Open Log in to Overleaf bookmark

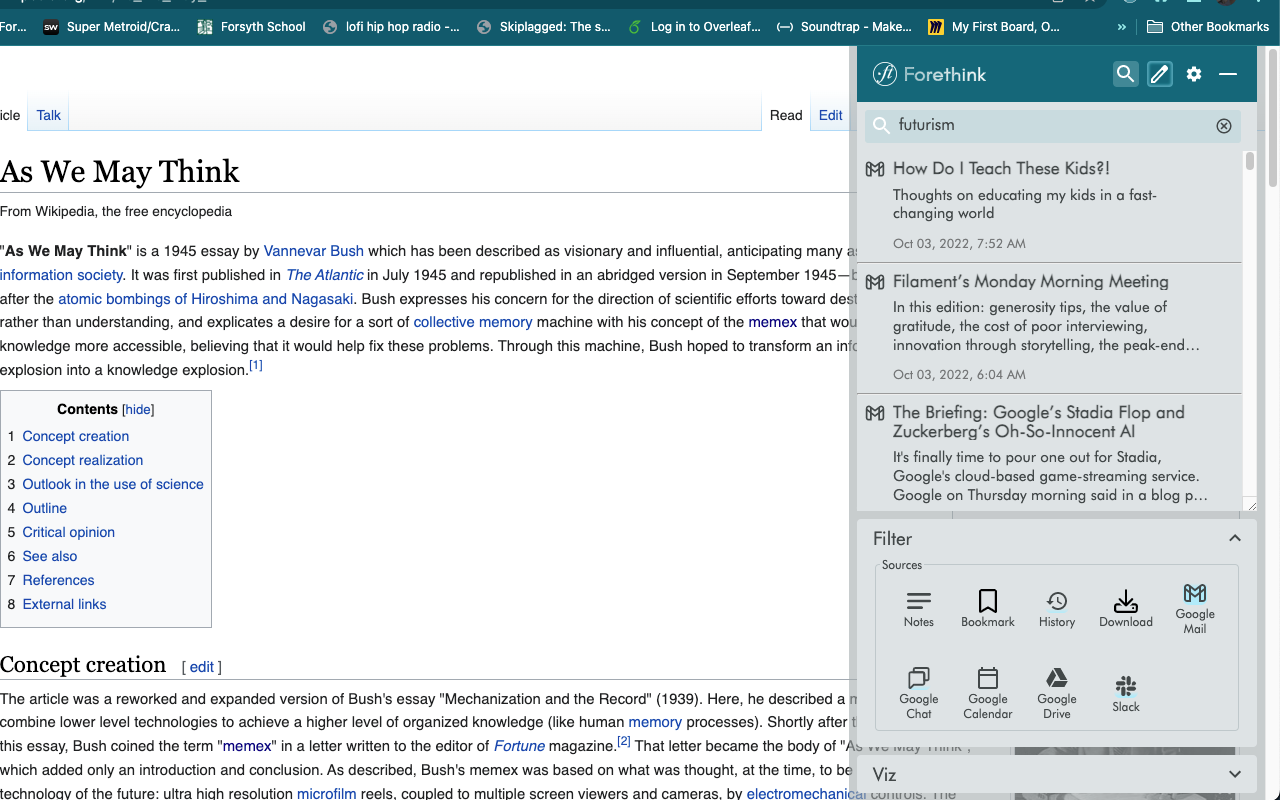coord(695,27)
